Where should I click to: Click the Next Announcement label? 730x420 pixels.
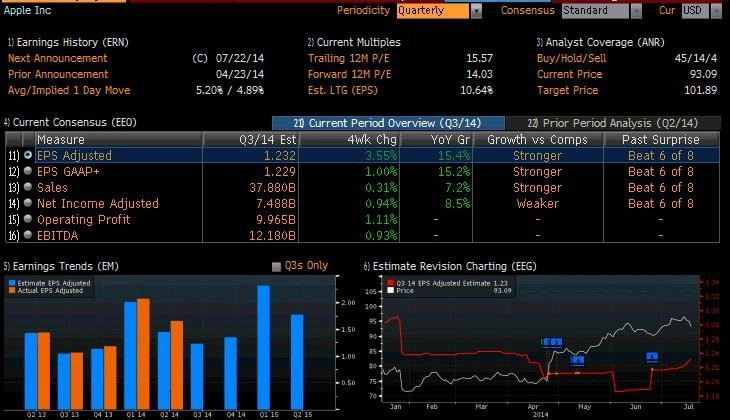click(x=57, y=59)
